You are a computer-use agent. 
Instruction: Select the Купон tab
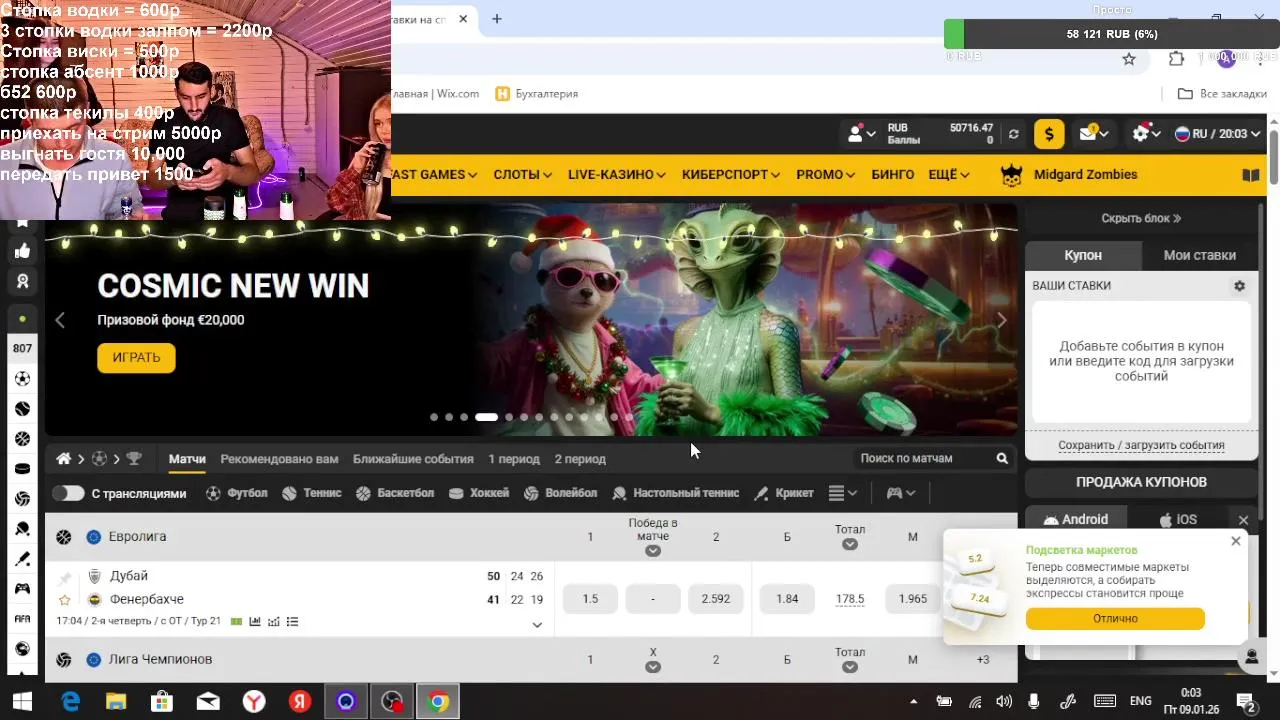click(1083, 255)
